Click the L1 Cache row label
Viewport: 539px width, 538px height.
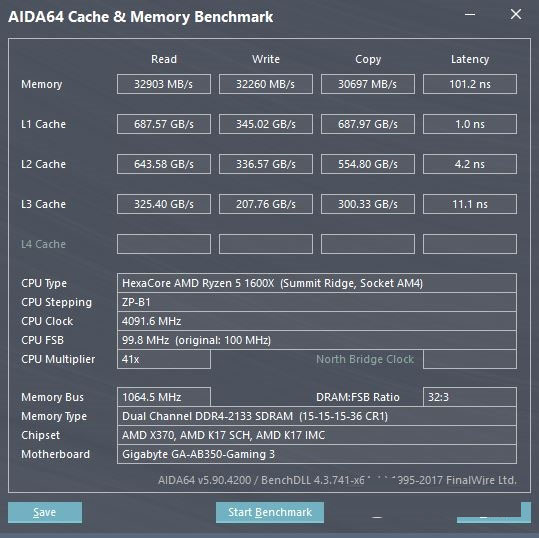[43, 124]
